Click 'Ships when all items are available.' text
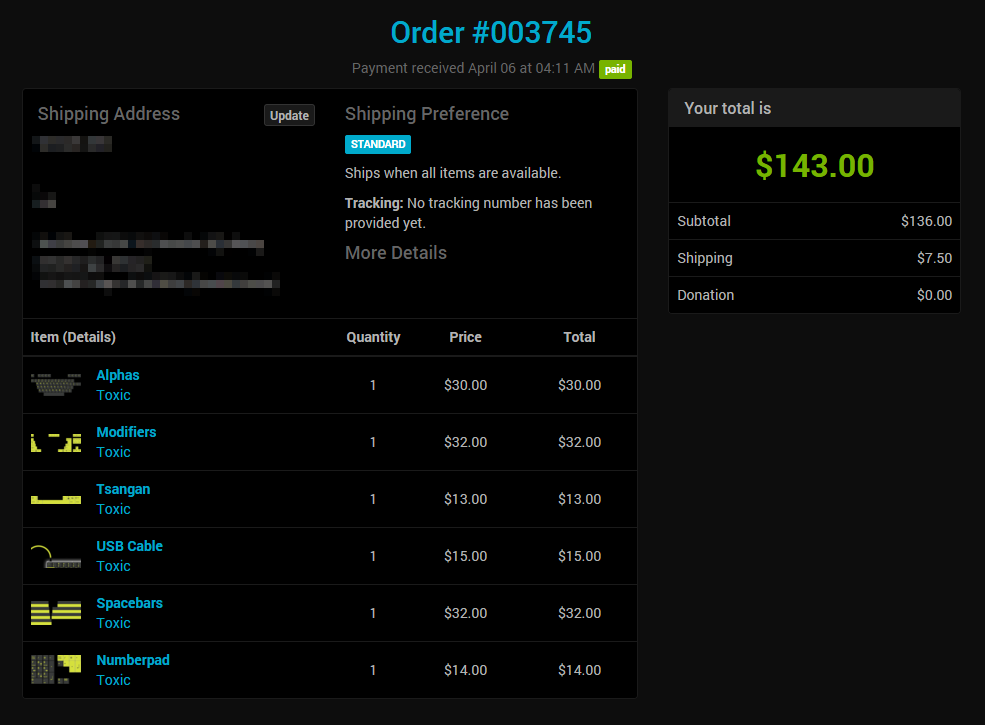985x725 pixels. tap(453, 173)
